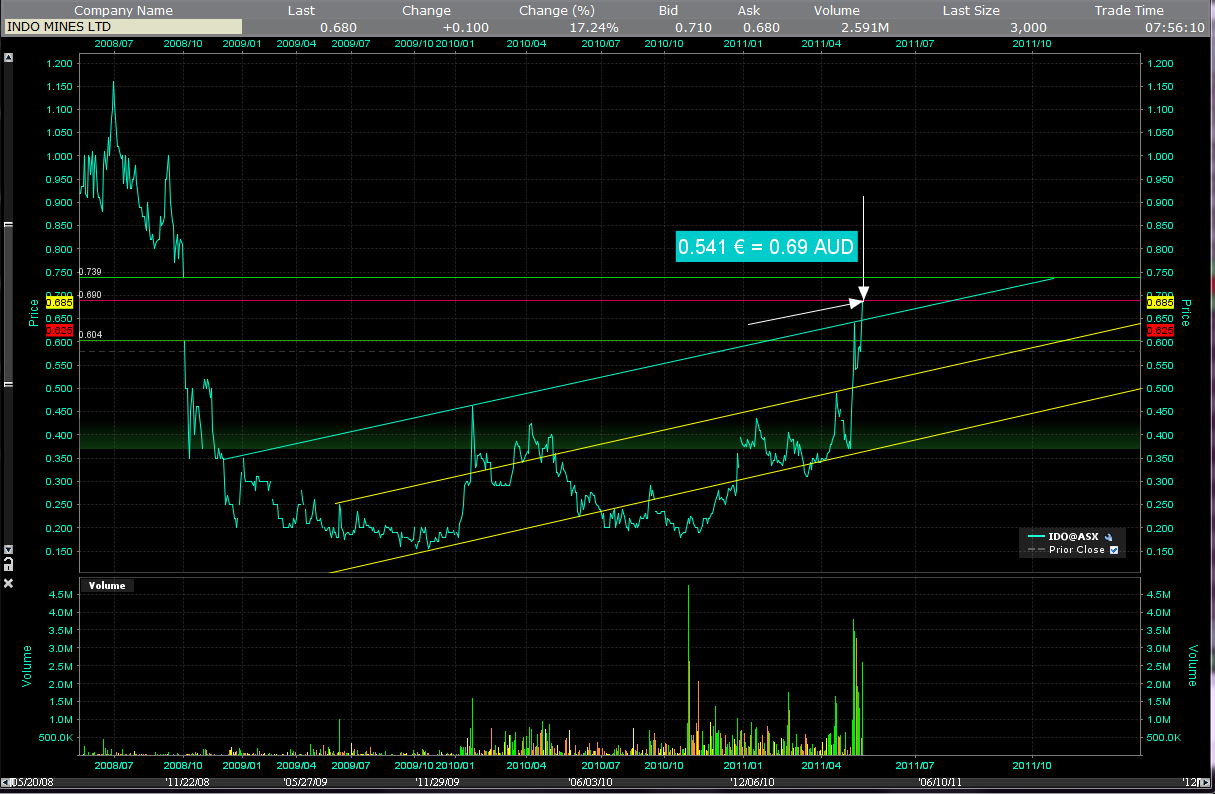Click the Company Name column header
The width and height of the screenshot is (1215, 794).
click(122, 10)
